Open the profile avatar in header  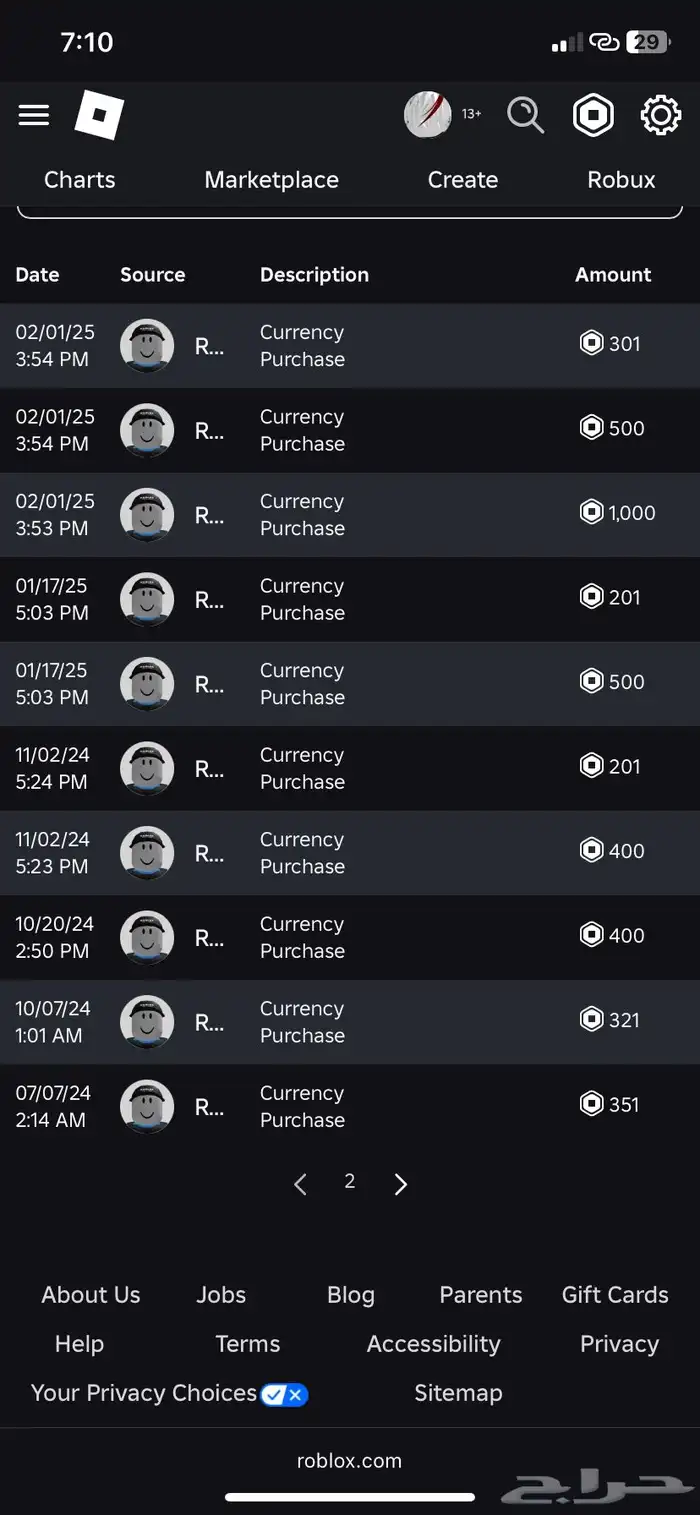tap(428, 115)
